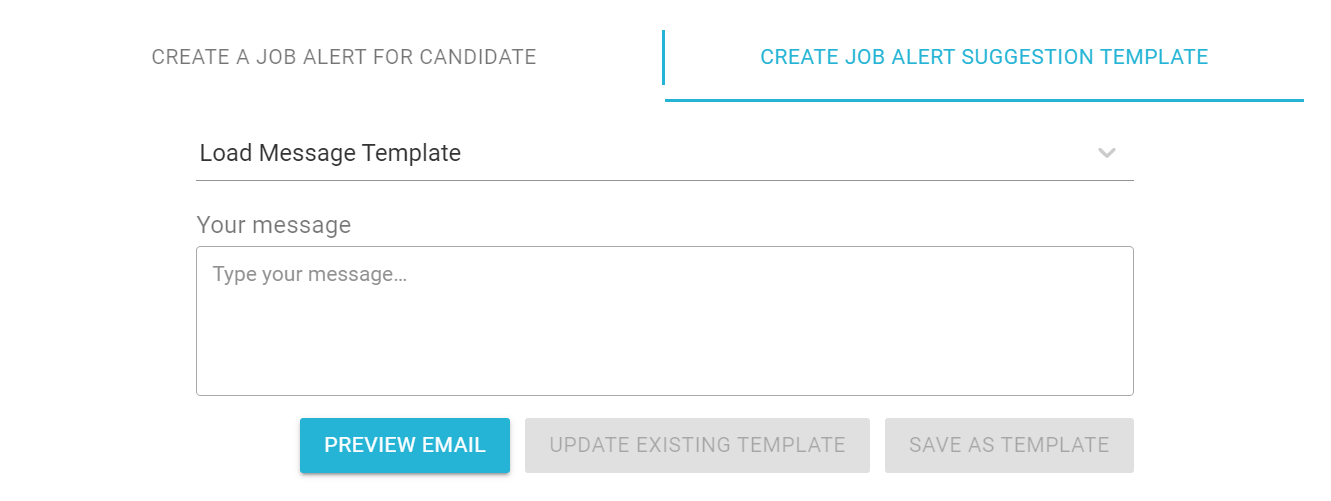Focus the Type your message text area

[665, 321]
